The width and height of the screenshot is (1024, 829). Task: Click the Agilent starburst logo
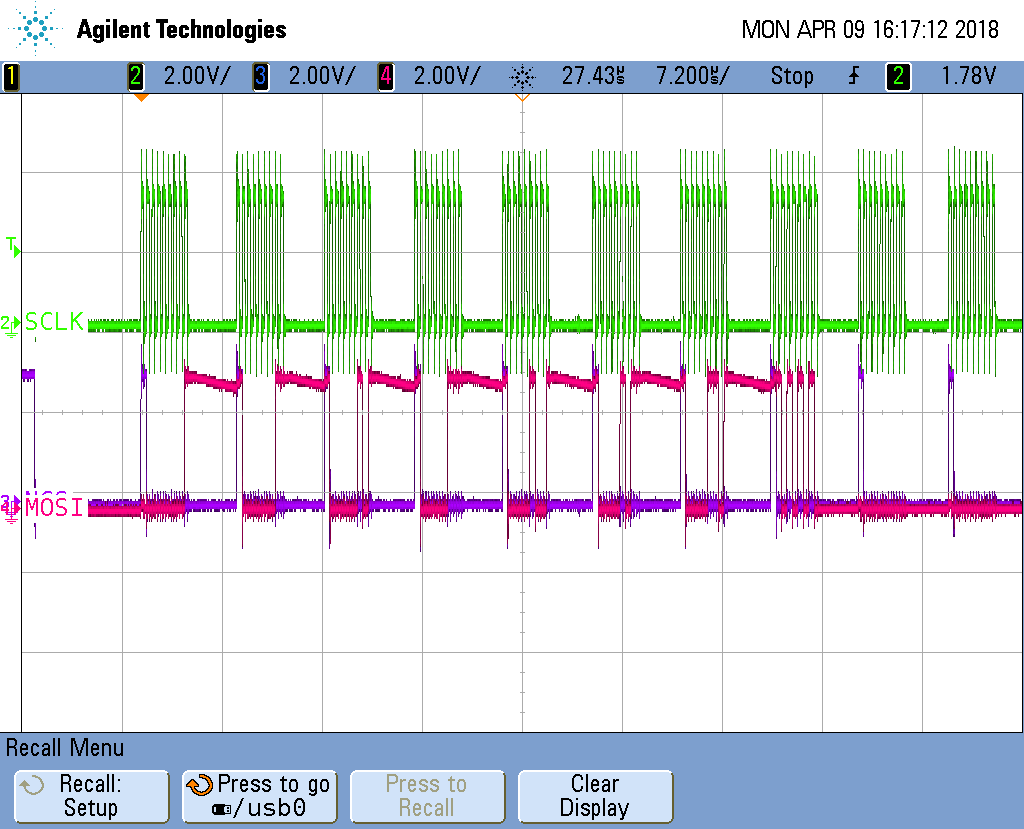pyautogui.click(x=35, y=28)
